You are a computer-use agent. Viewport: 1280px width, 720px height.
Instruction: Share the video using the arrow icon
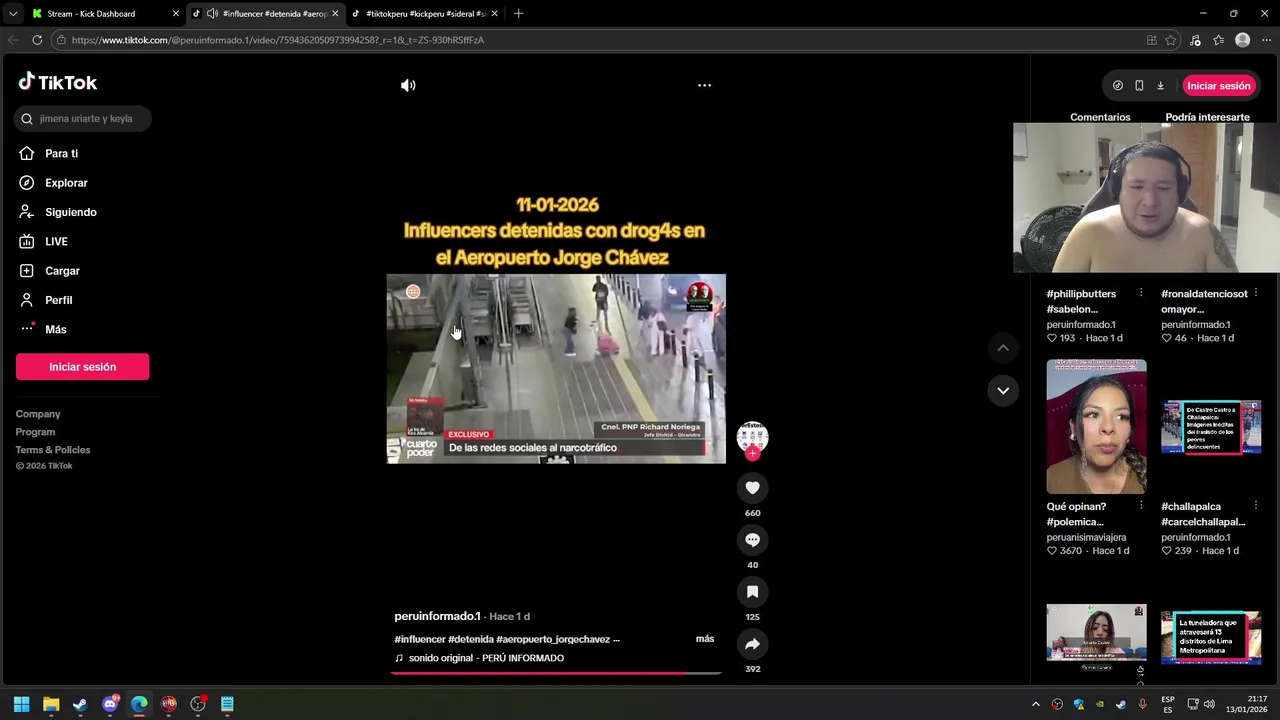[x=752, y=644]
